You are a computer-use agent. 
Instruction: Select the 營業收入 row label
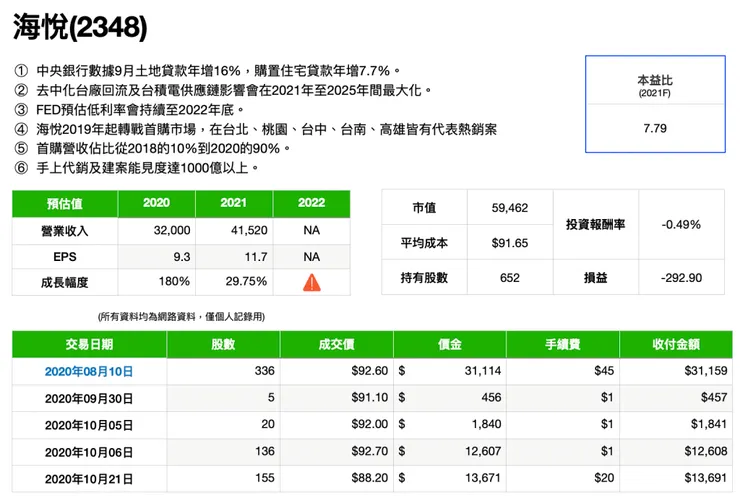65,231
